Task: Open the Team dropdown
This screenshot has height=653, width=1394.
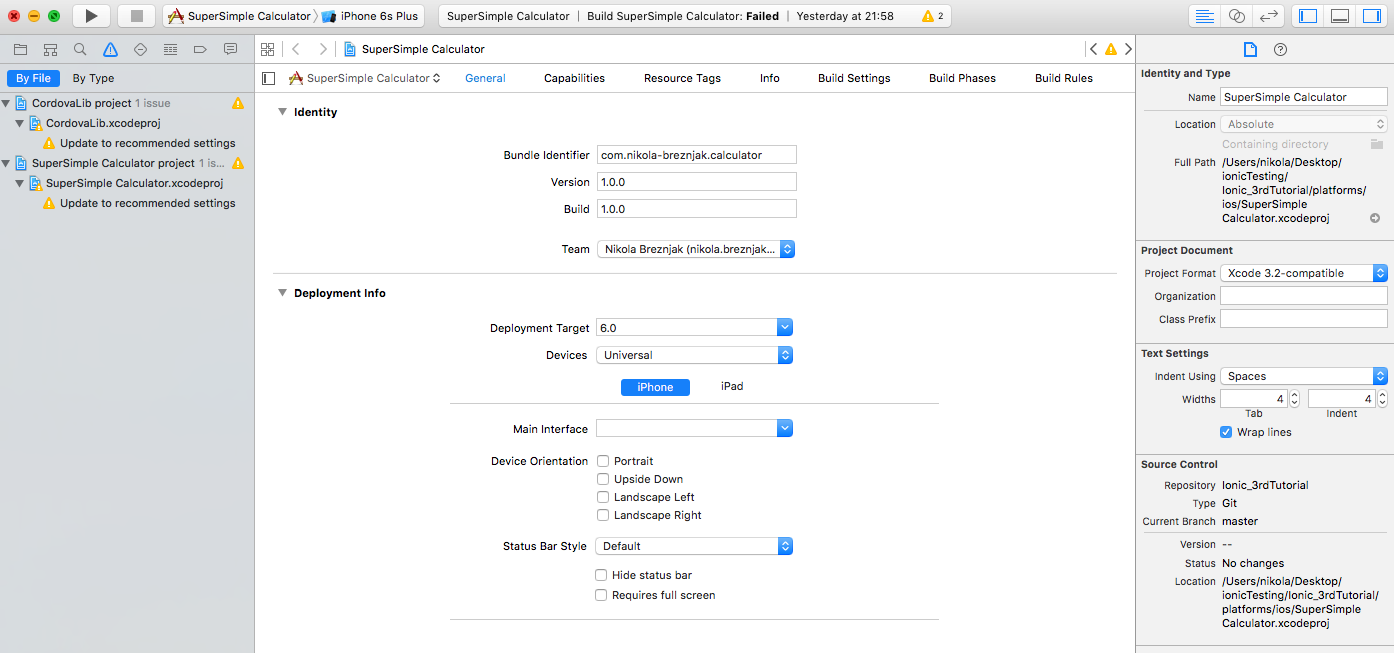Action: (696, 249)
